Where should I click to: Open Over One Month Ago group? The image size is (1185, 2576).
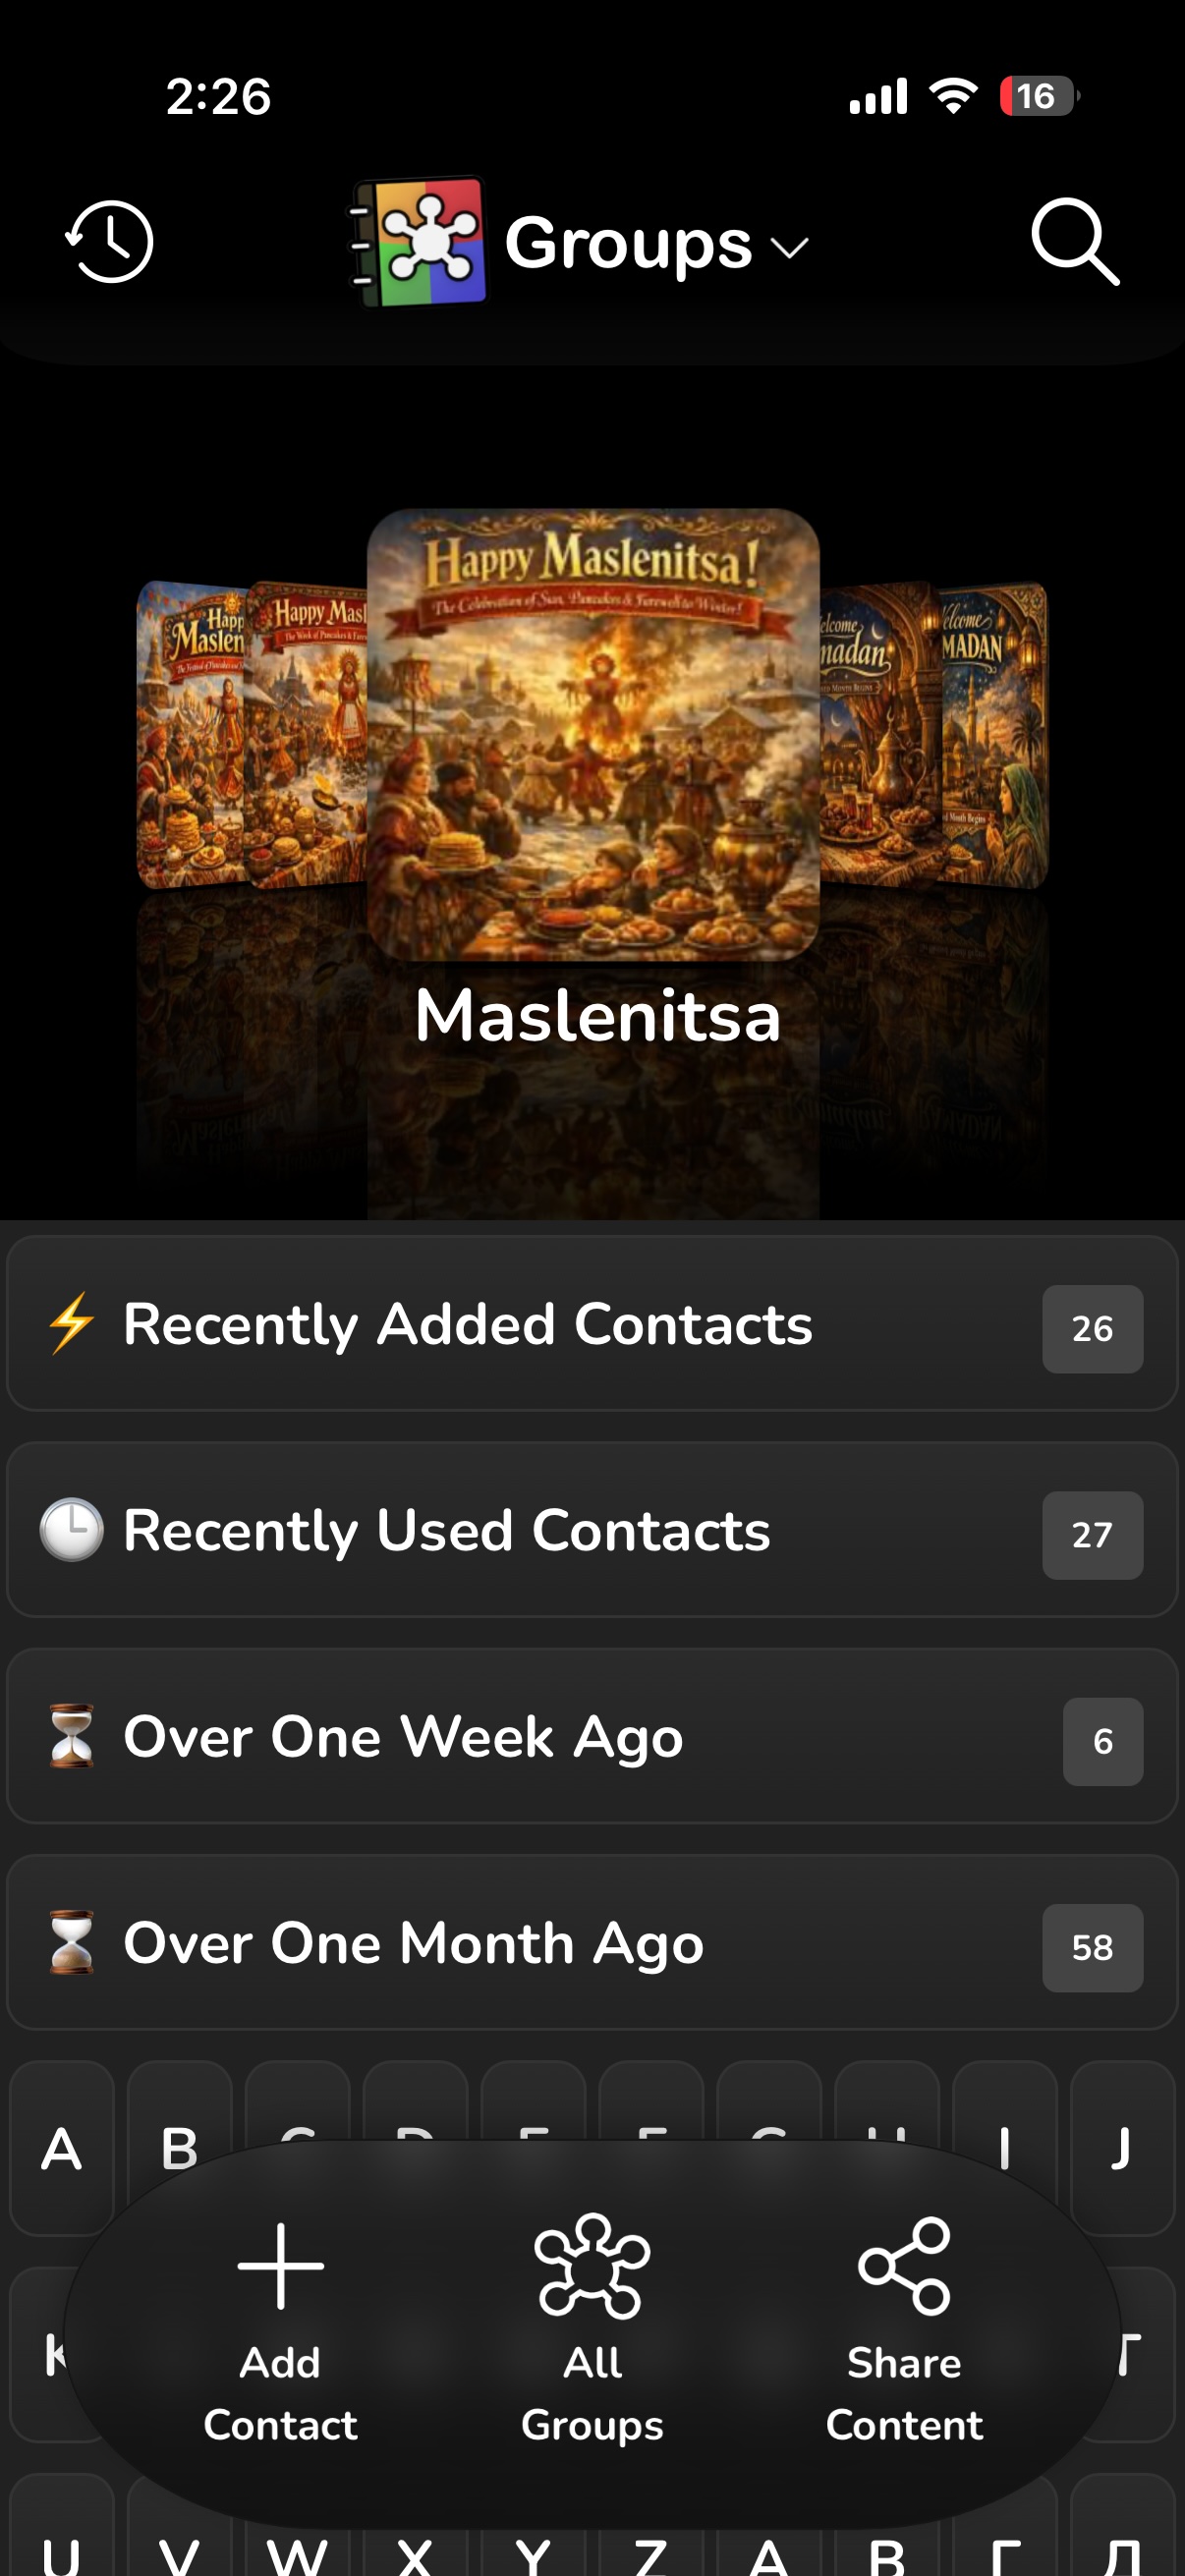pos(592,1942)
